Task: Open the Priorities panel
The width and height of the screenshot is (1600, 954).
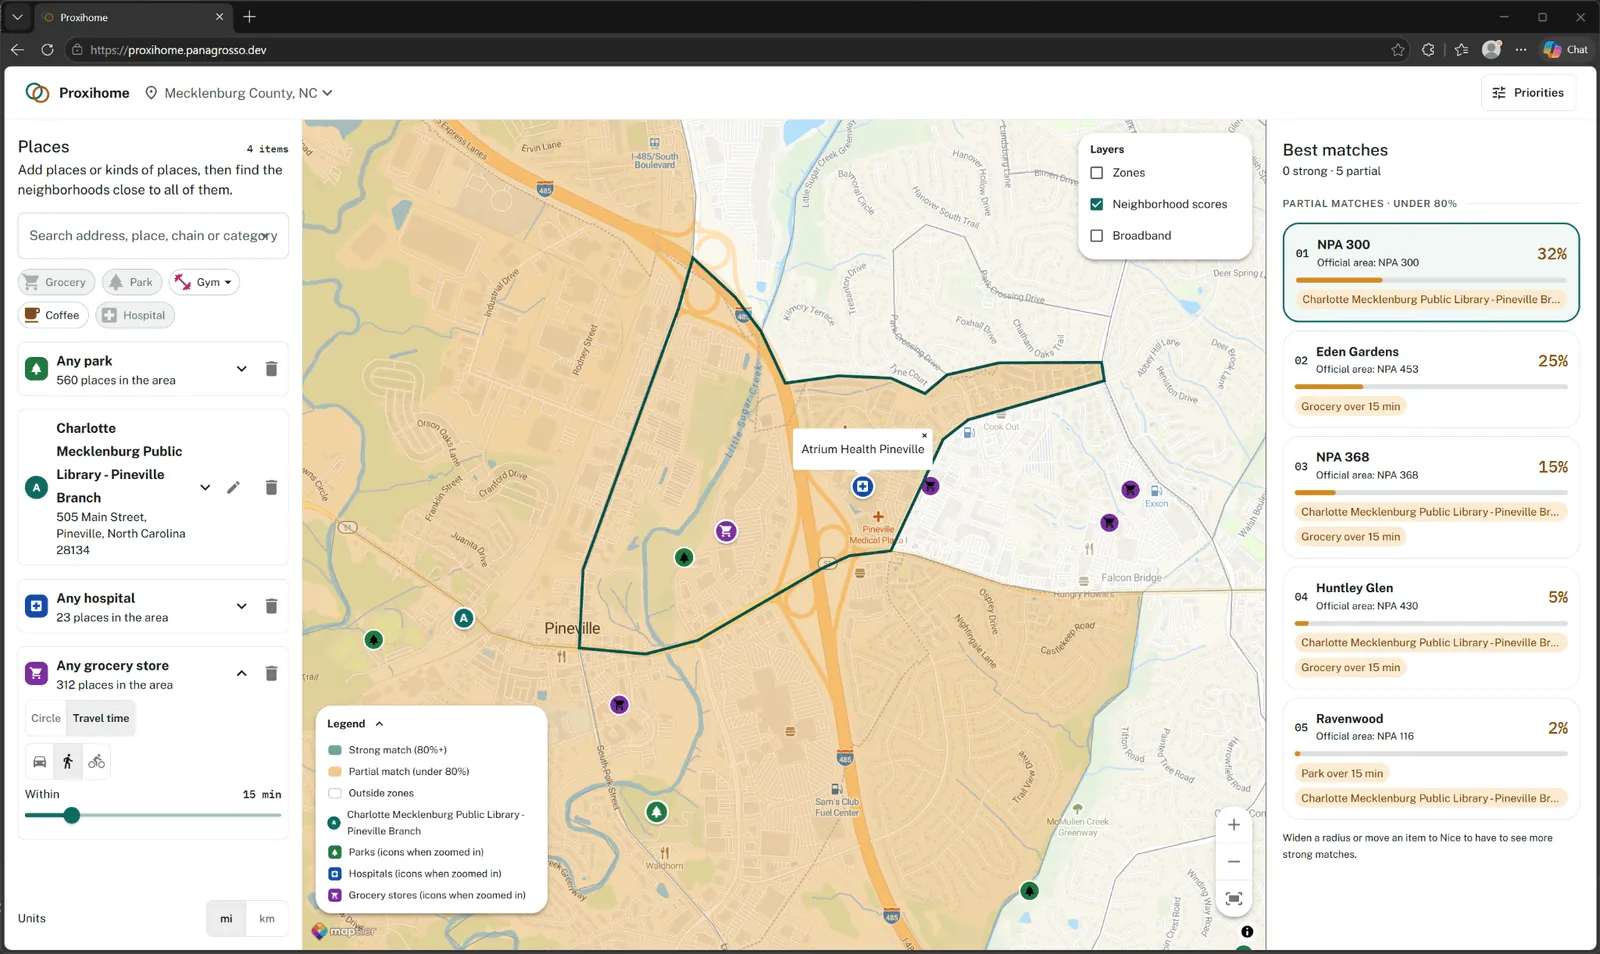Action: pyautogui.click(x=1528, y=93)
